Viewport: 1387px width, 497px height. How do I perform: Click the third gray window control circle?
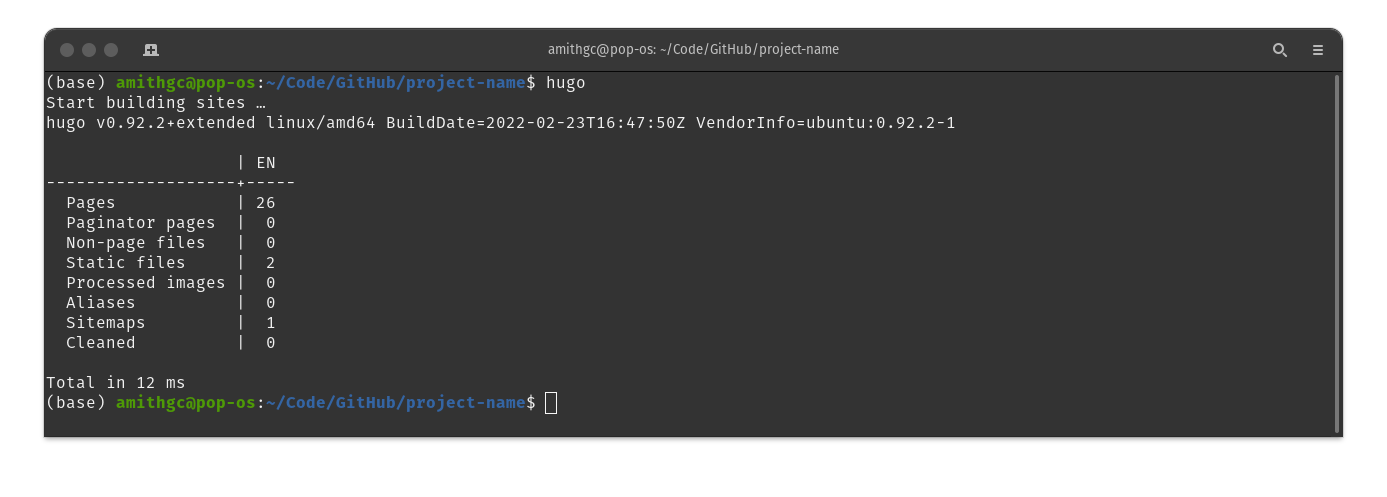coord(111,50)
